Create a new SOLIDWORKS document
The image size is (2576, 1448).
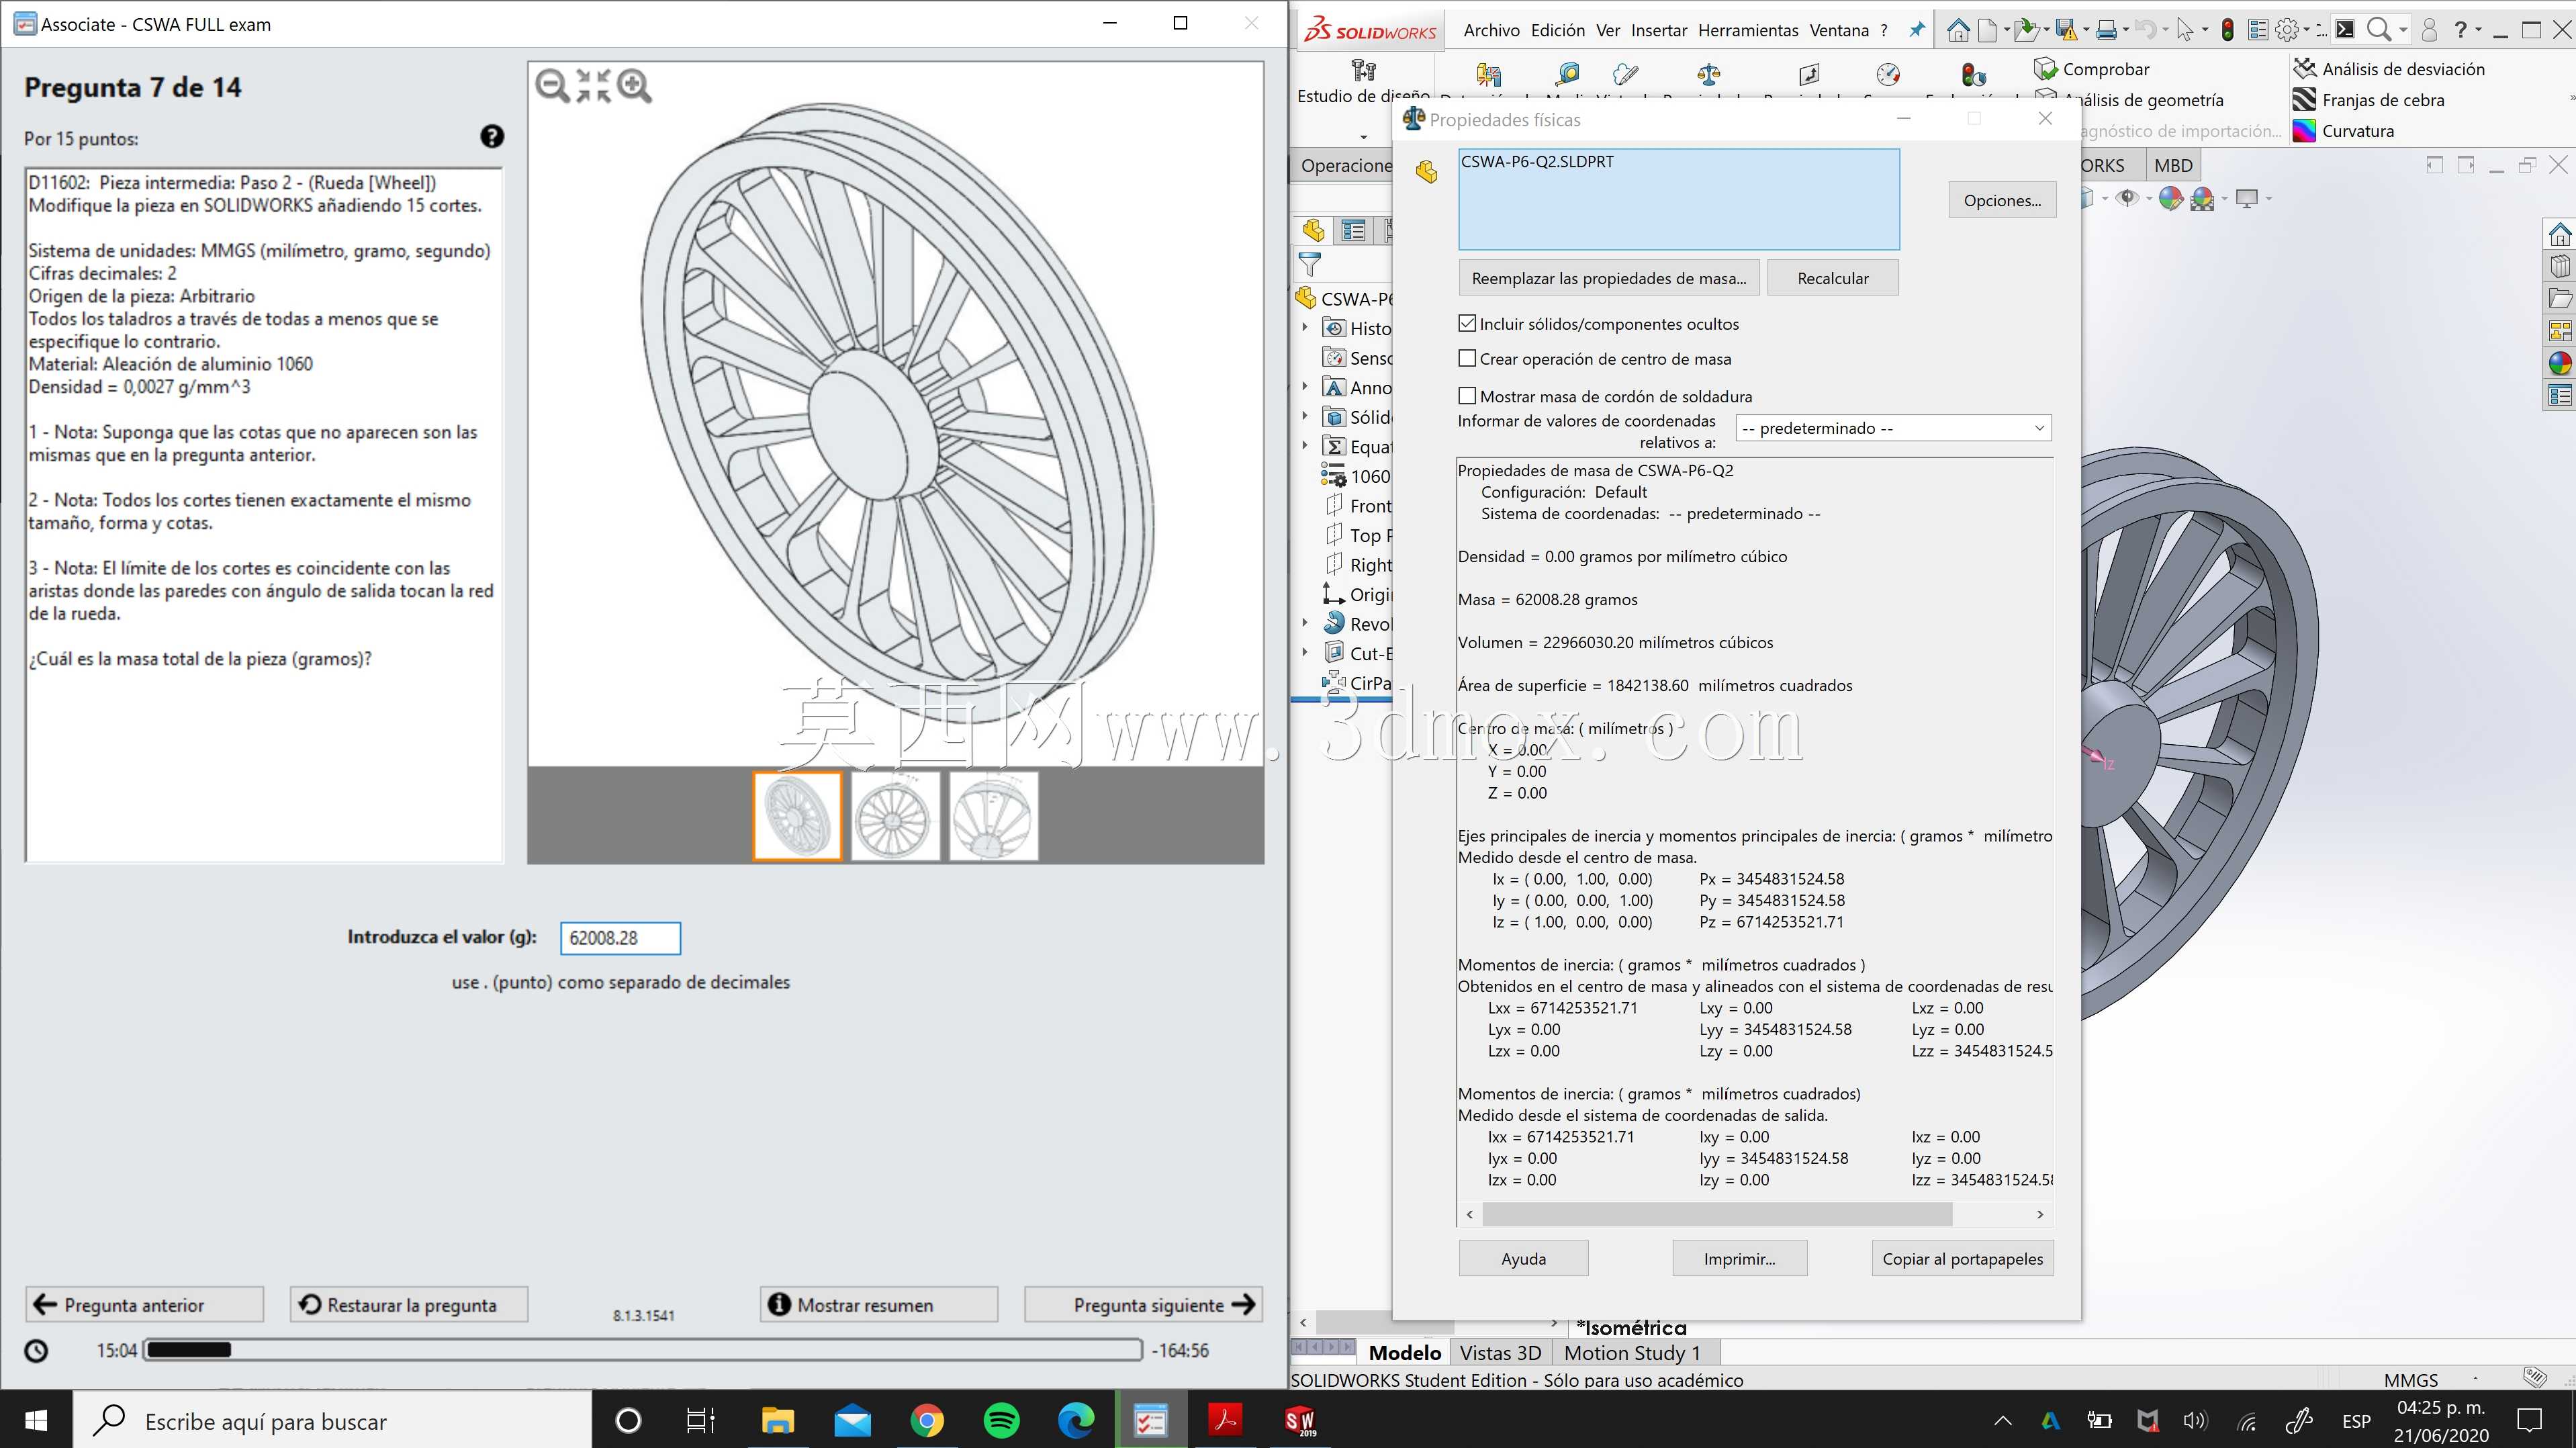coord(1988,31)
